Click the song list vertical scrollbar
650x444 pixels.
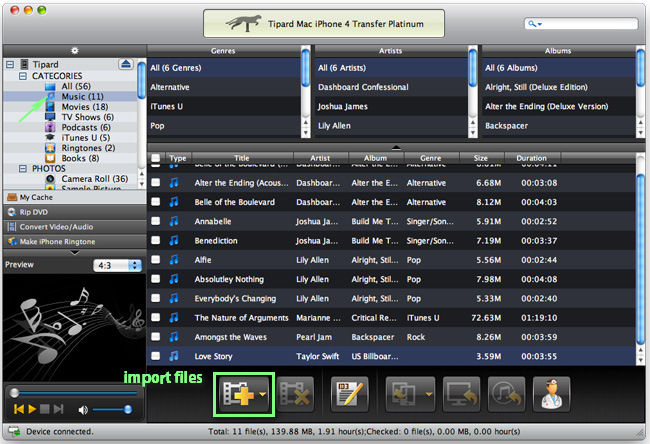click(640, 259)
